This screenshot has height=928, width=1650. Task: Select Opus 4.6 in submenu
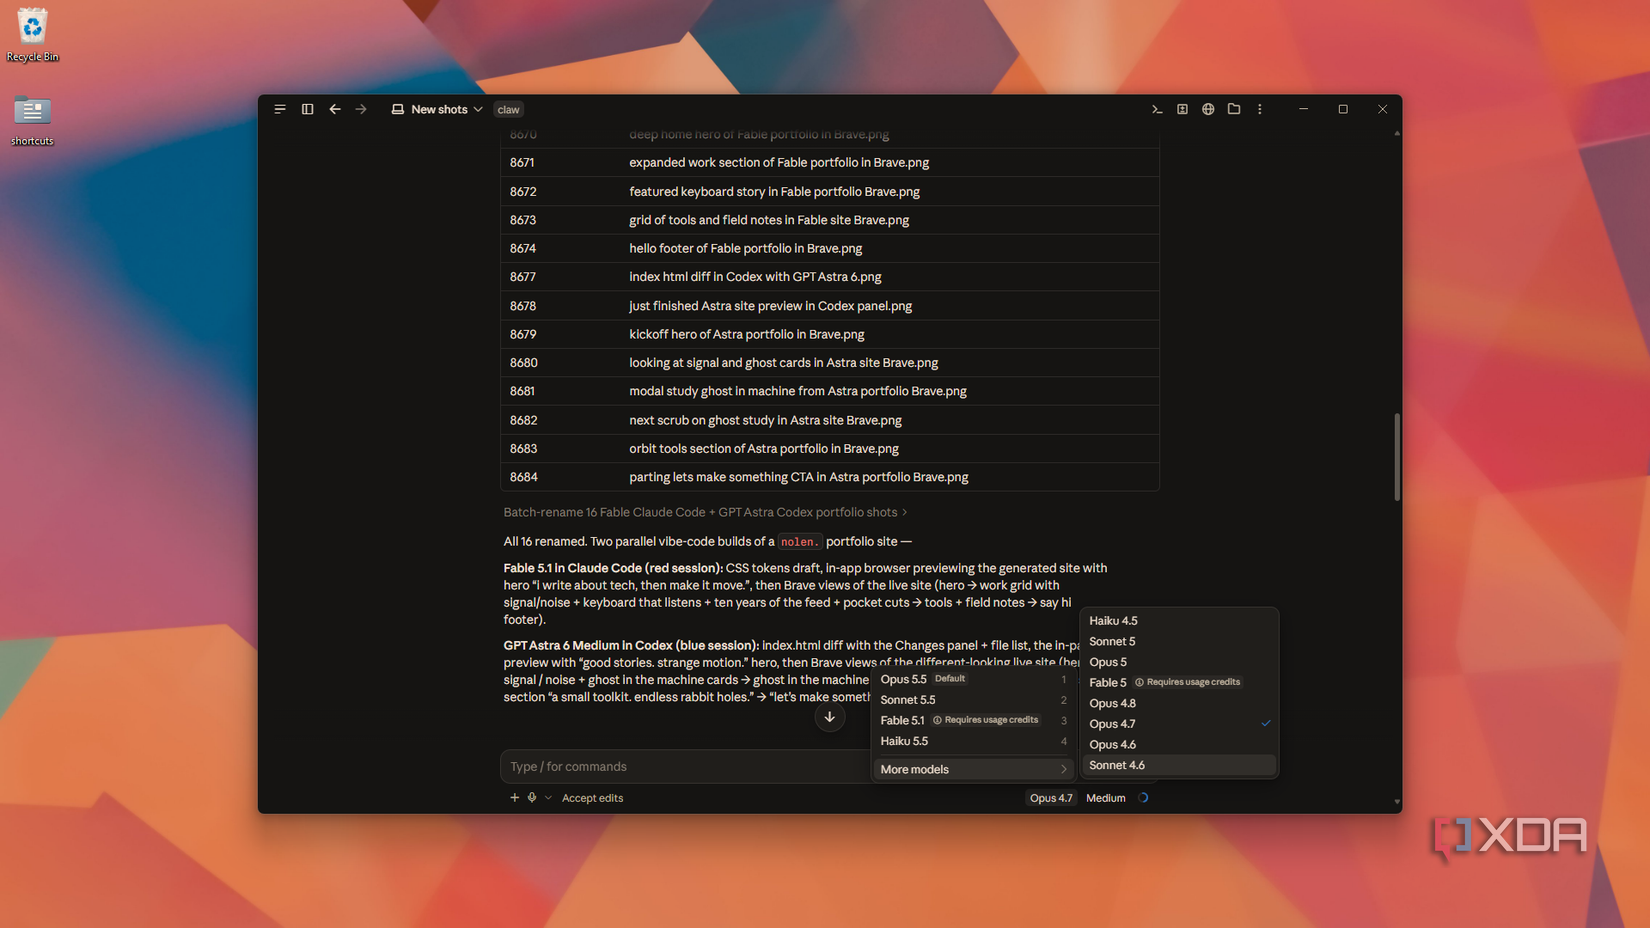click(1179, 744)
